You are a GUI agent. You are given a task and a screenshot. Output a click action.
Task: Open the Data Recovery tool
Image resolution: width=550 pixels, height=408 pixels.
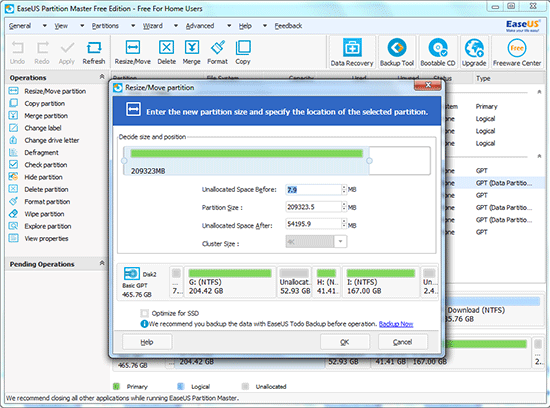pos(352,52)
